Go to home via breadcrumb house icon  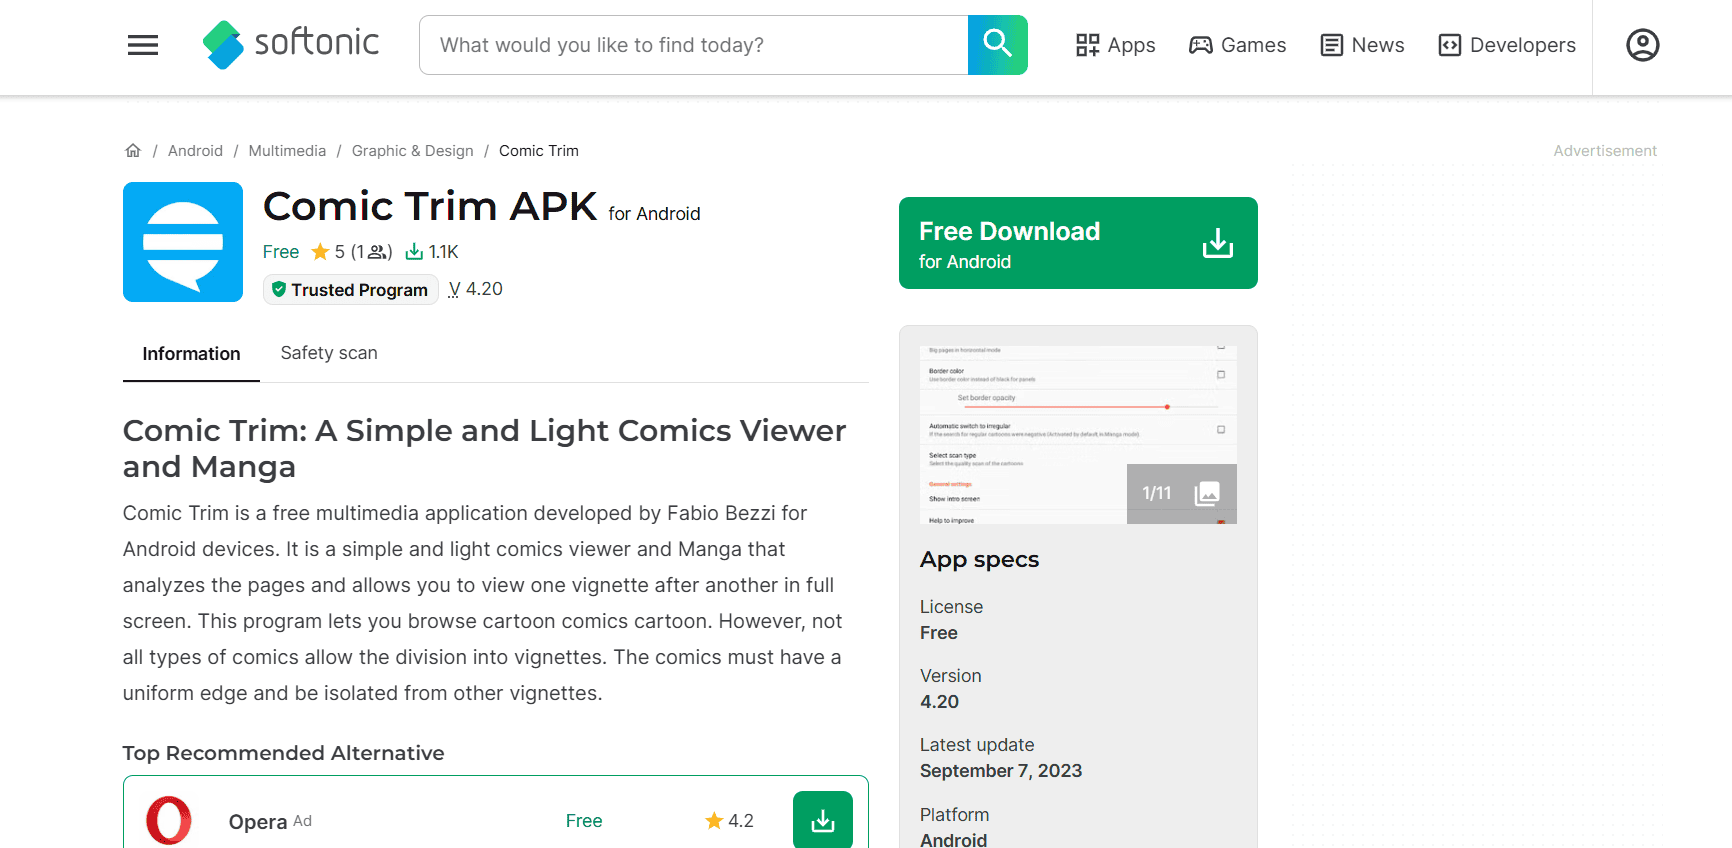pos(133,151)
